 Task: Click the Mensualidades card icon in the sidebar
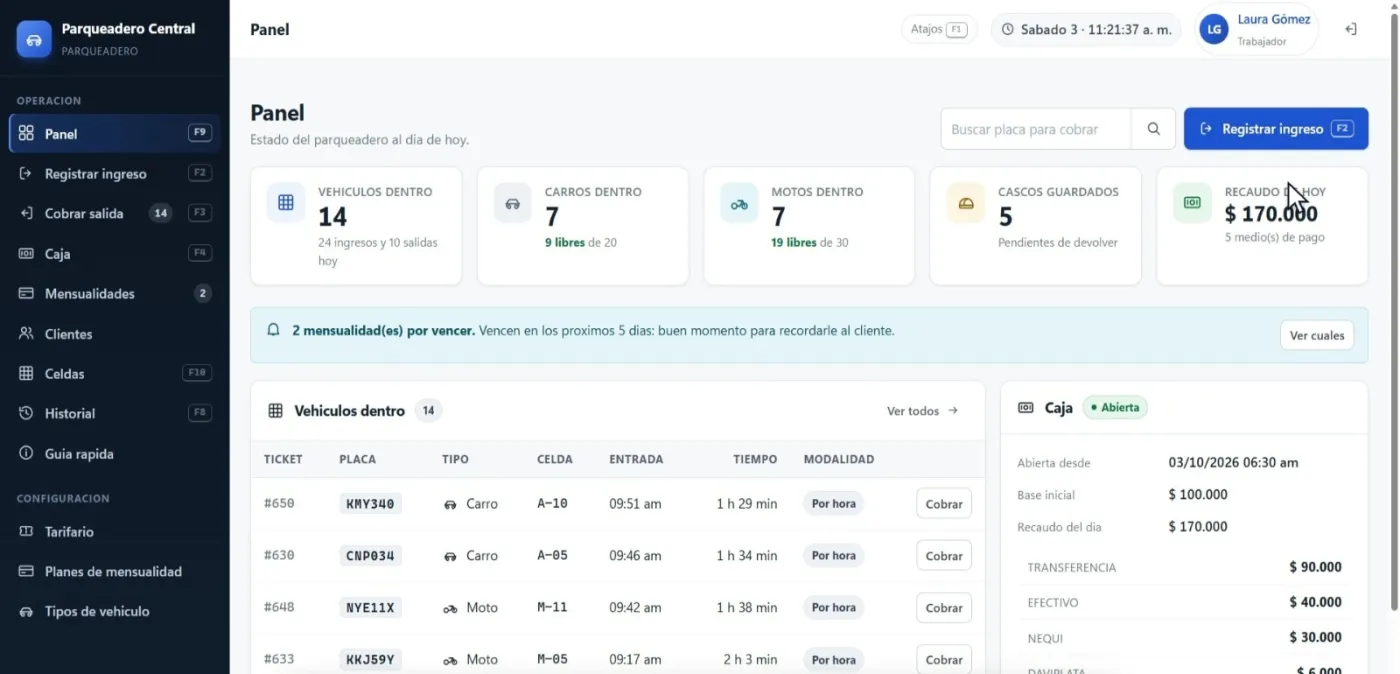coord(27,293)
